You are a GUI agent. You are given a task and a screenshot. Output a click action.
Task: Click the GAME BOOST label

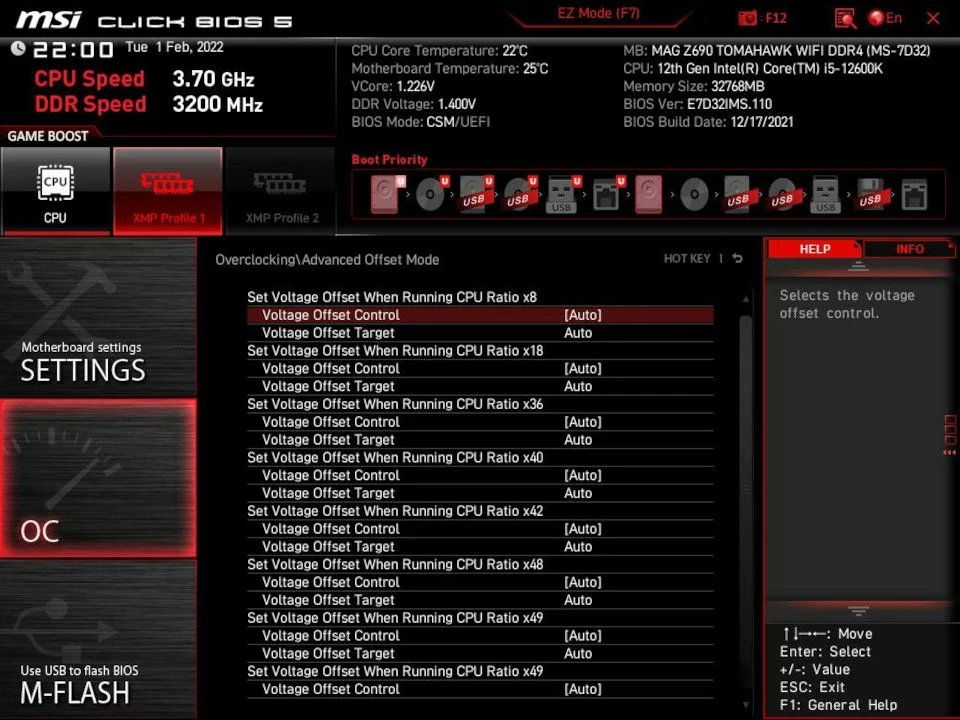tap(48, 136)
